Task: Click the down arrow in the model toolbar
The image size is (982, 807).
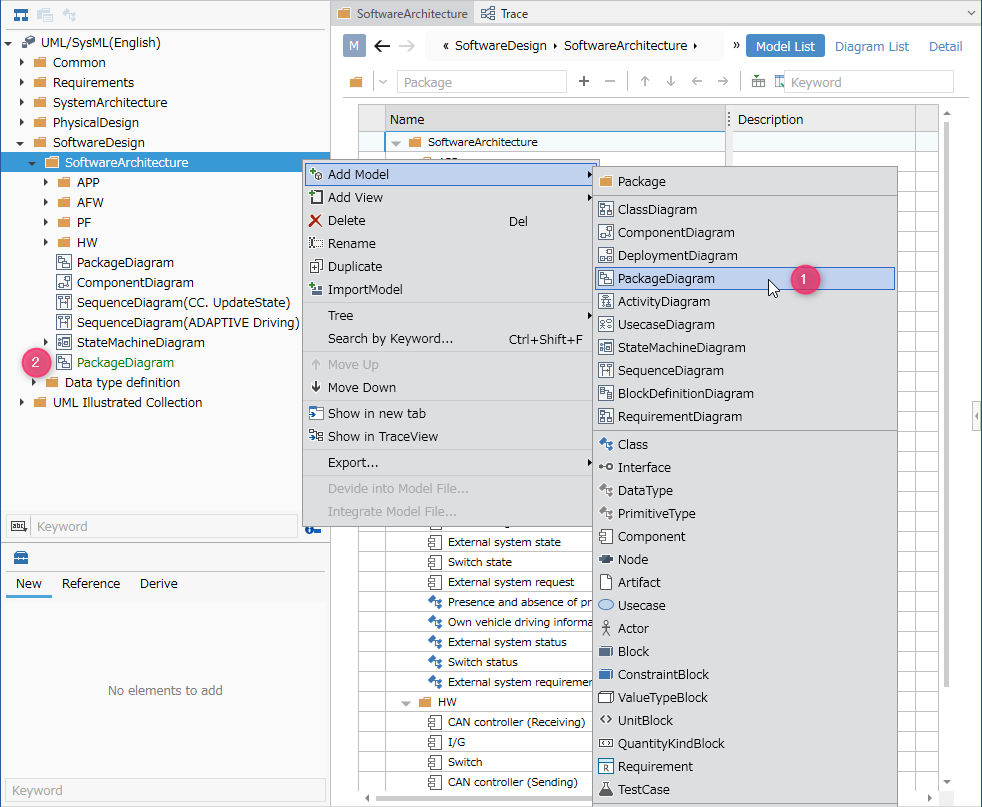Action: (671, 81)
